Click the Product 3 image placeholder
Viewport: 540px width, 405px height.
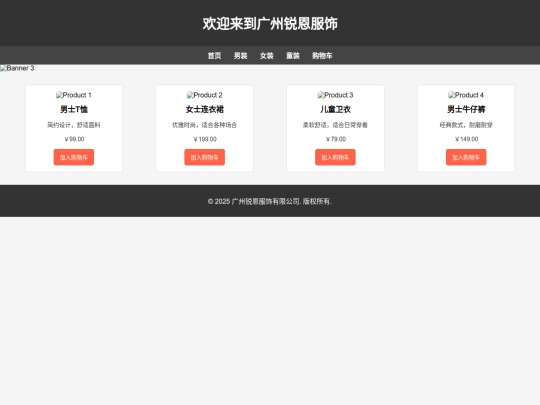[335, 95]
